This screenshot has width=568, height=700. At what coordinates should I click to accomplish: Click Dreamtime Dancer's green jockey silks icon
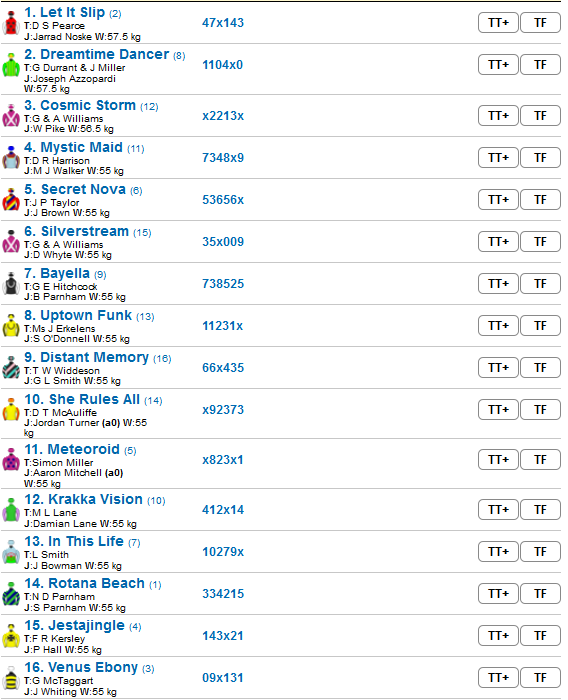coord(11,66)
